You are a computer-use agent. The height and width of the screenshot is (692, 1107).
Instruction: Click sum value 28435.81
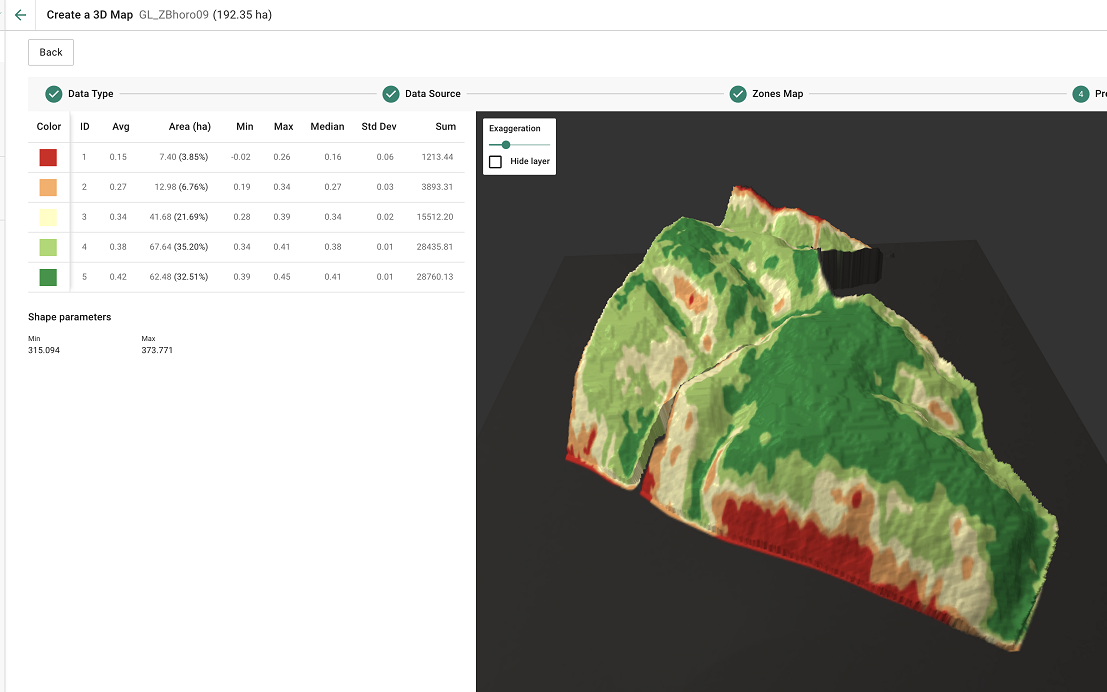click(435, 247)
